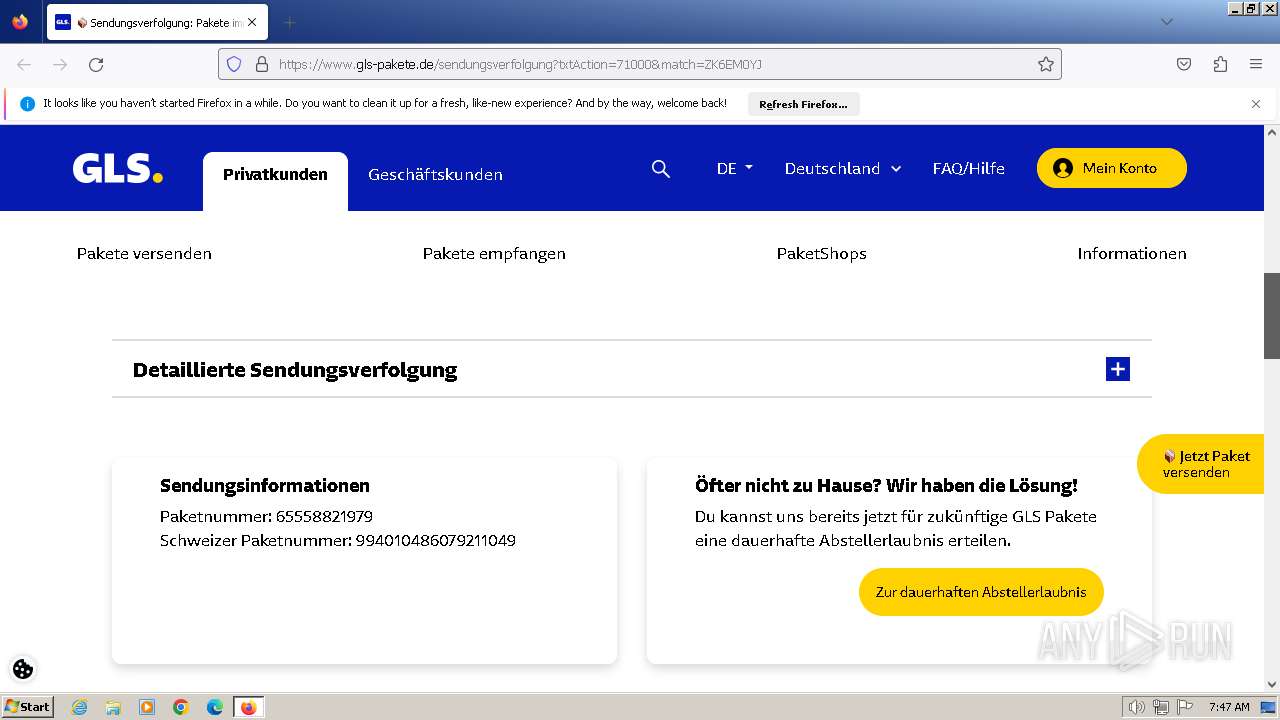Close the Sendungsverfolgung browser tab
Screen dimensions: 1280x720
(252, 22)
